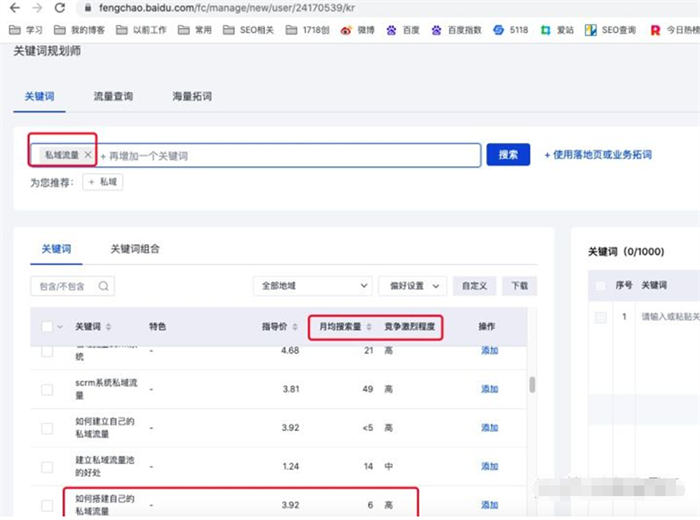Image resolution: width=700 pixels, height=520 pixels.
Task: Switch to the 流量查询 tab
Action: point(112,97)
